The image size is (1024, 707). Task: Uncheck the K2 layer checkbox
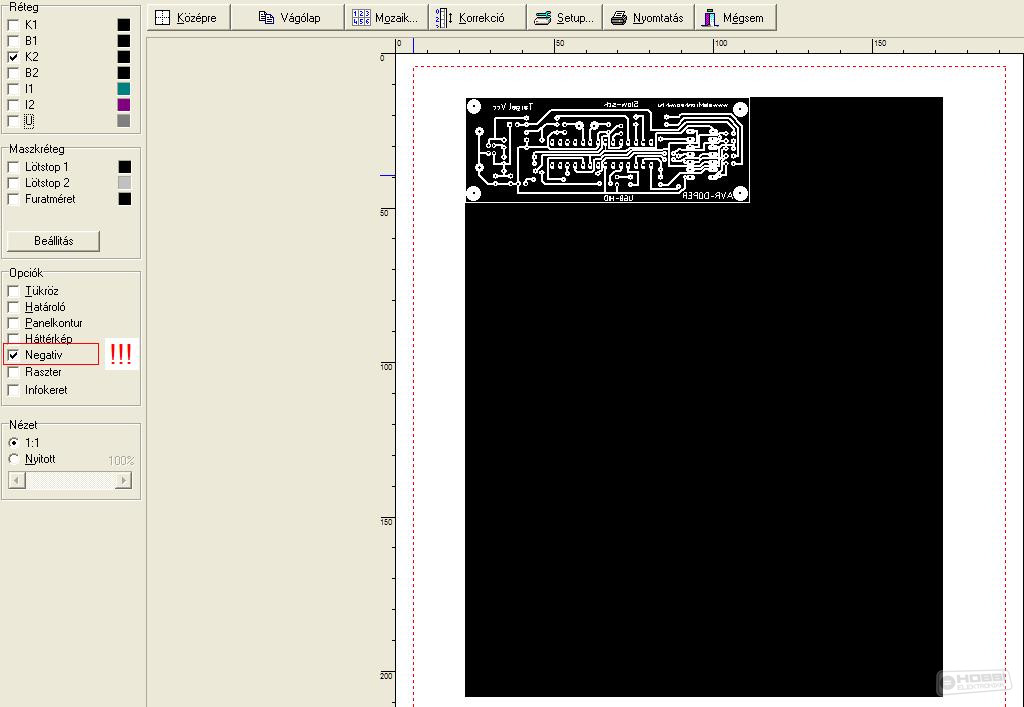[x=13, y=57]
